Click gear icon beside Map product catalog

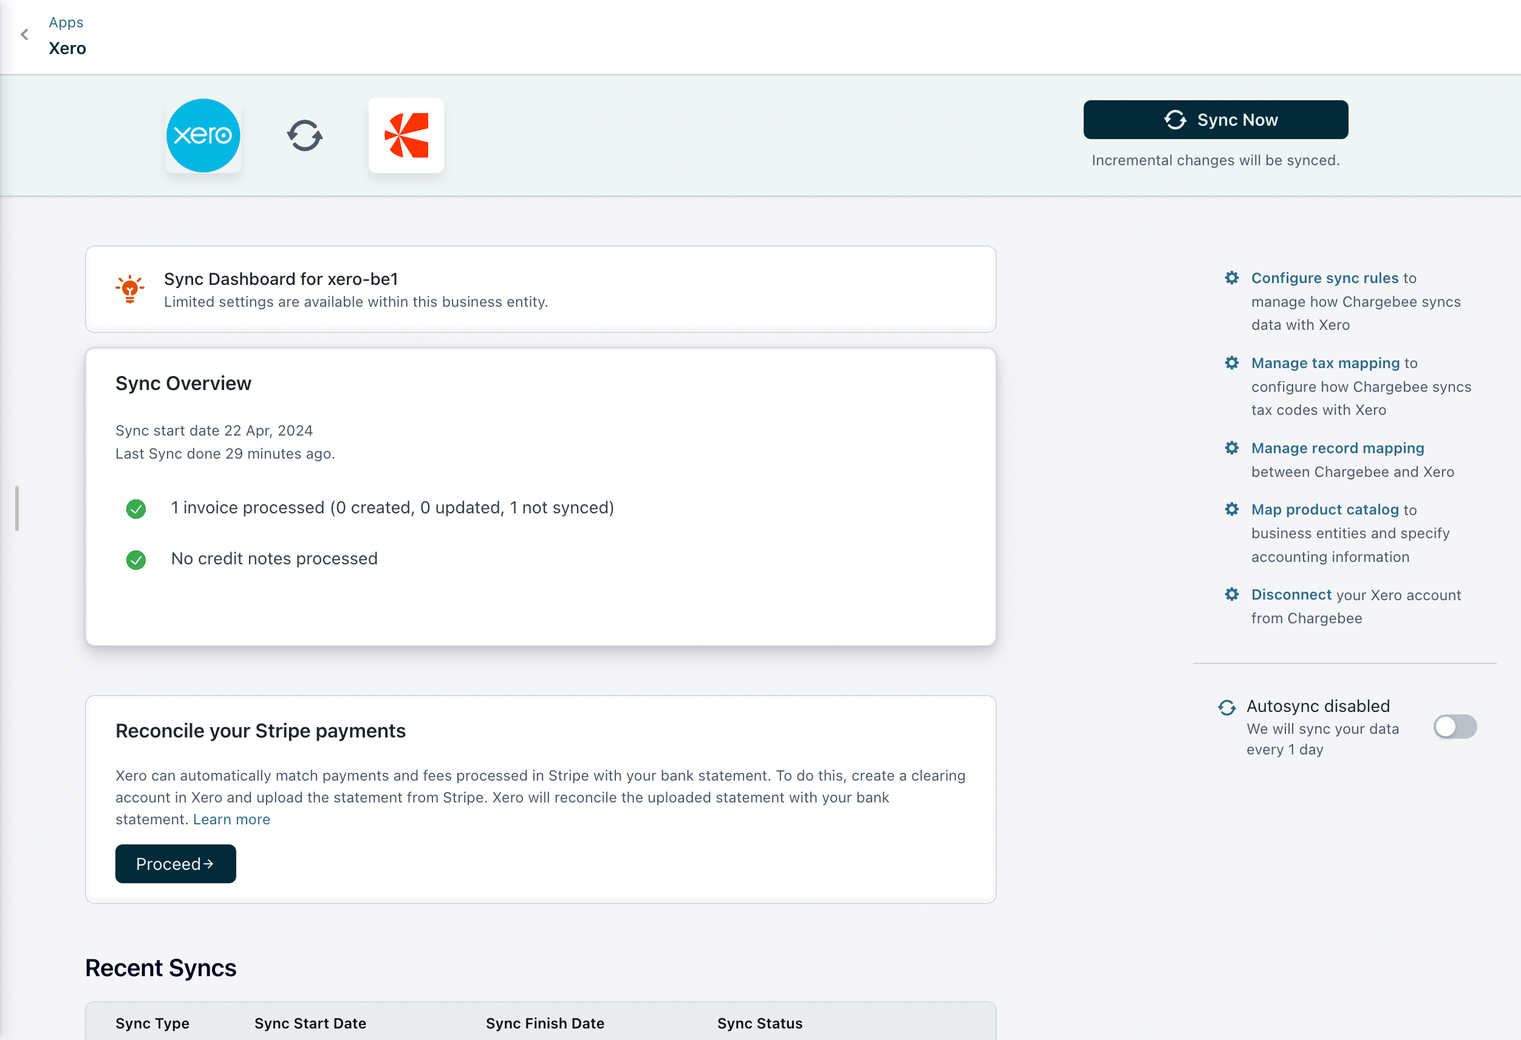(x=1232, y=509)
